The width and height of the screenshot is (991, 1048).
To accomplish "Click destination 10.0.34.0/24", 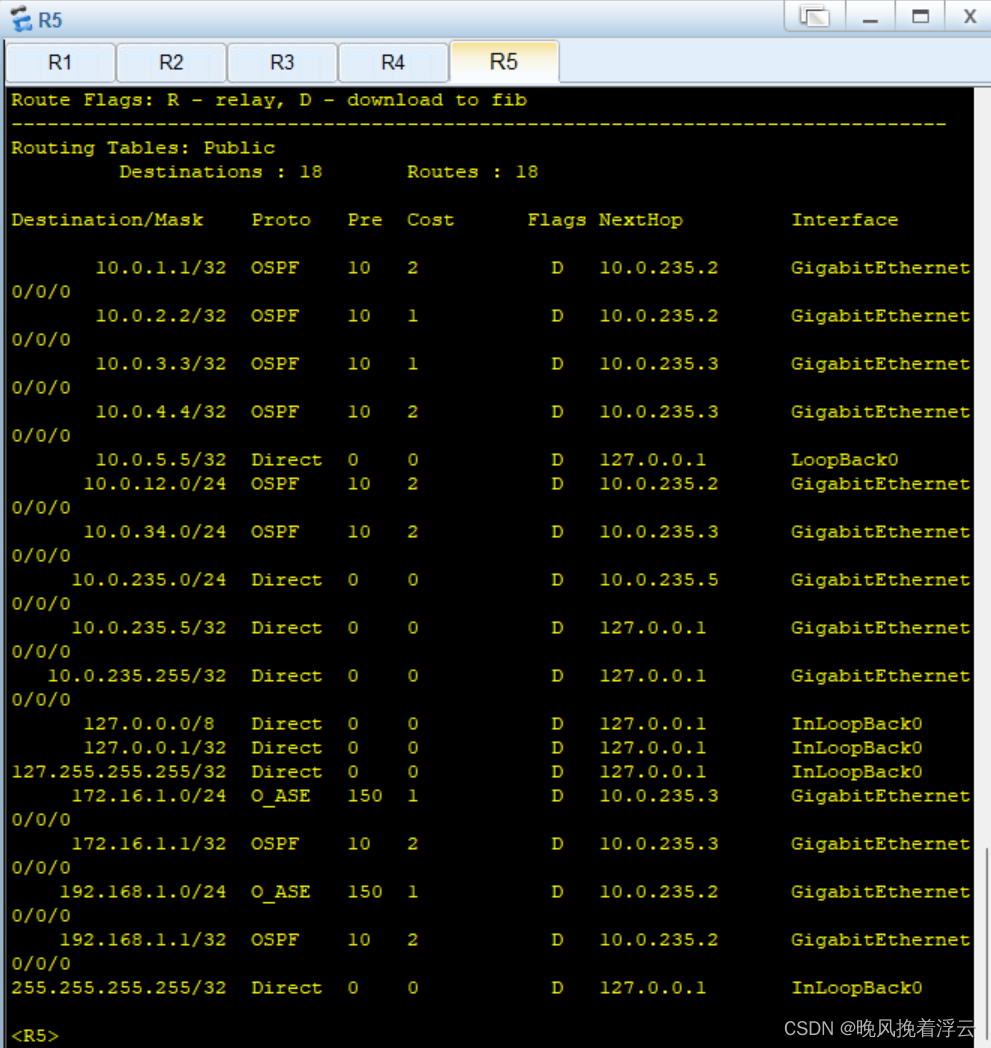I will 155,531.
